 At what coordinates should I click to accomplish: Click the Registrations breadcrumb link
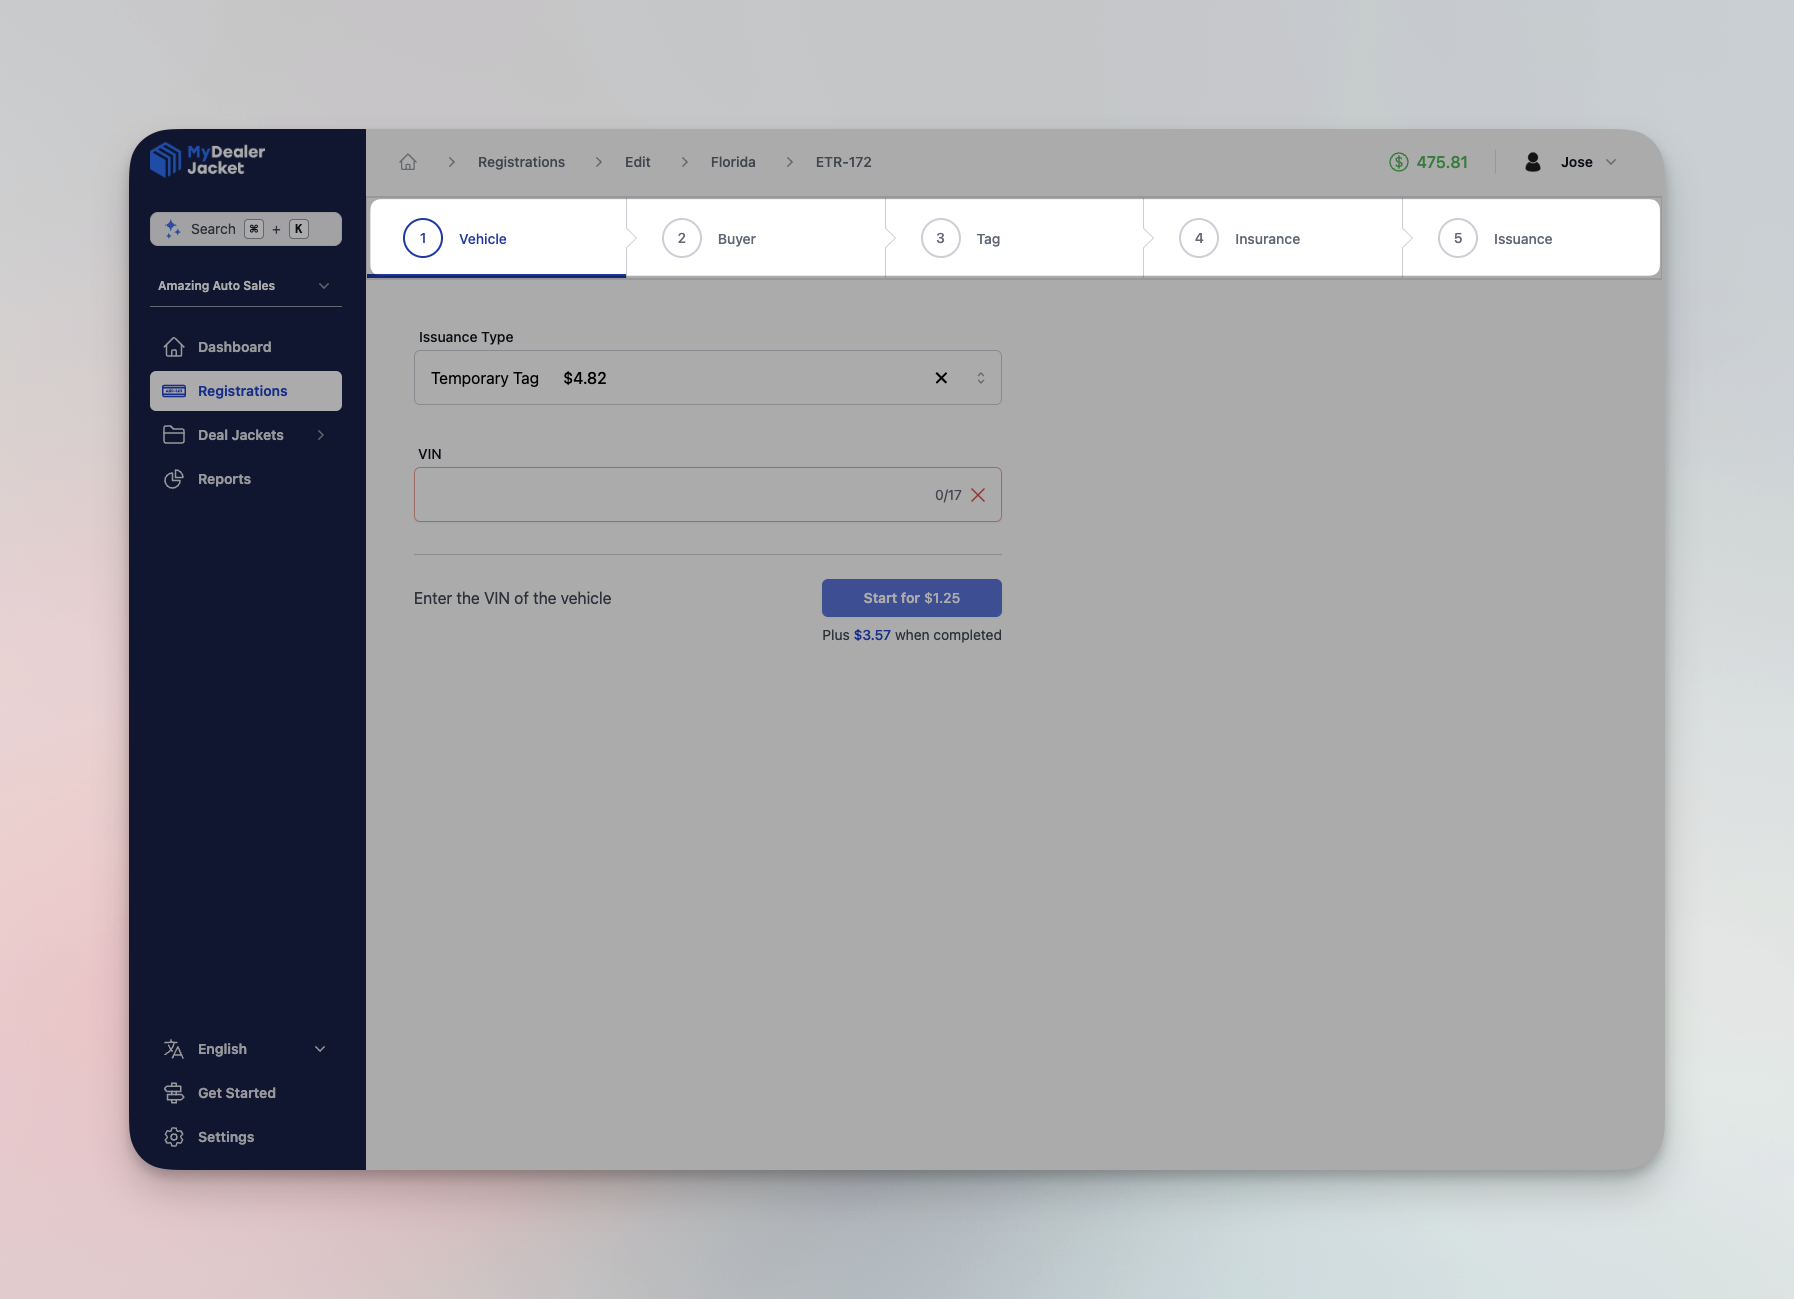tap(521, 162)
